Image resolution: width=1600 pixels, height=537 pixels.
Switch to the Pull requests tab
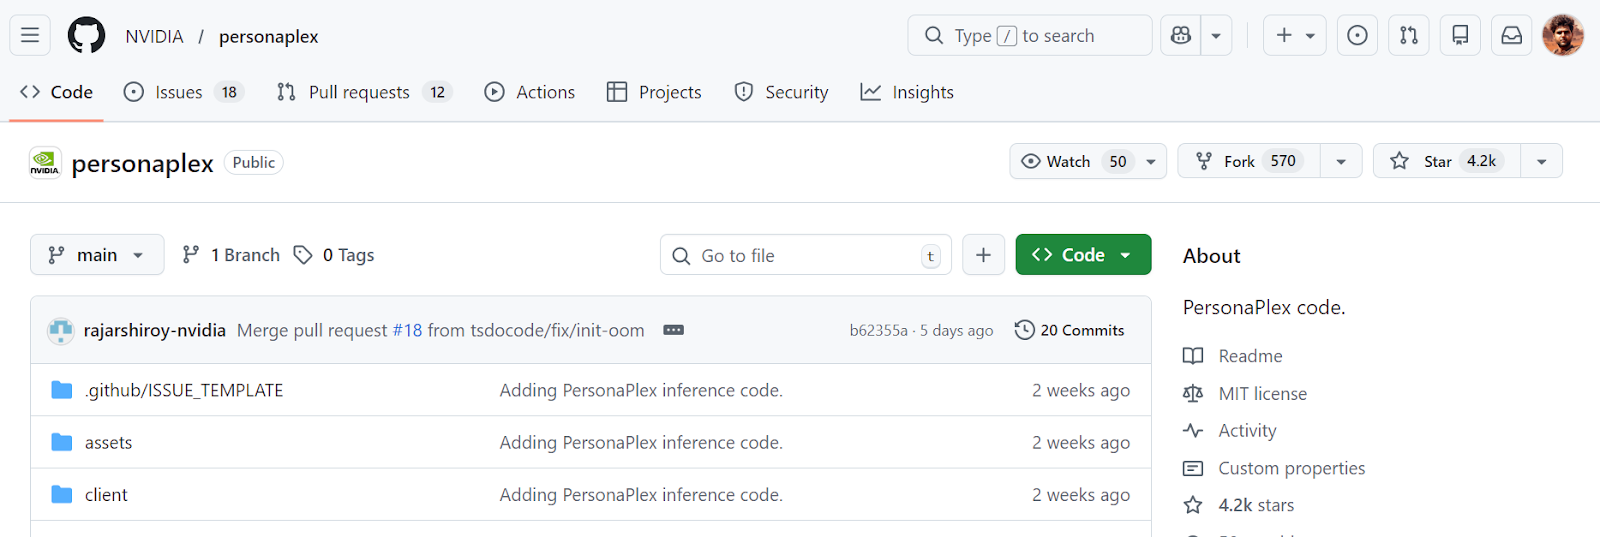[365, 92]
